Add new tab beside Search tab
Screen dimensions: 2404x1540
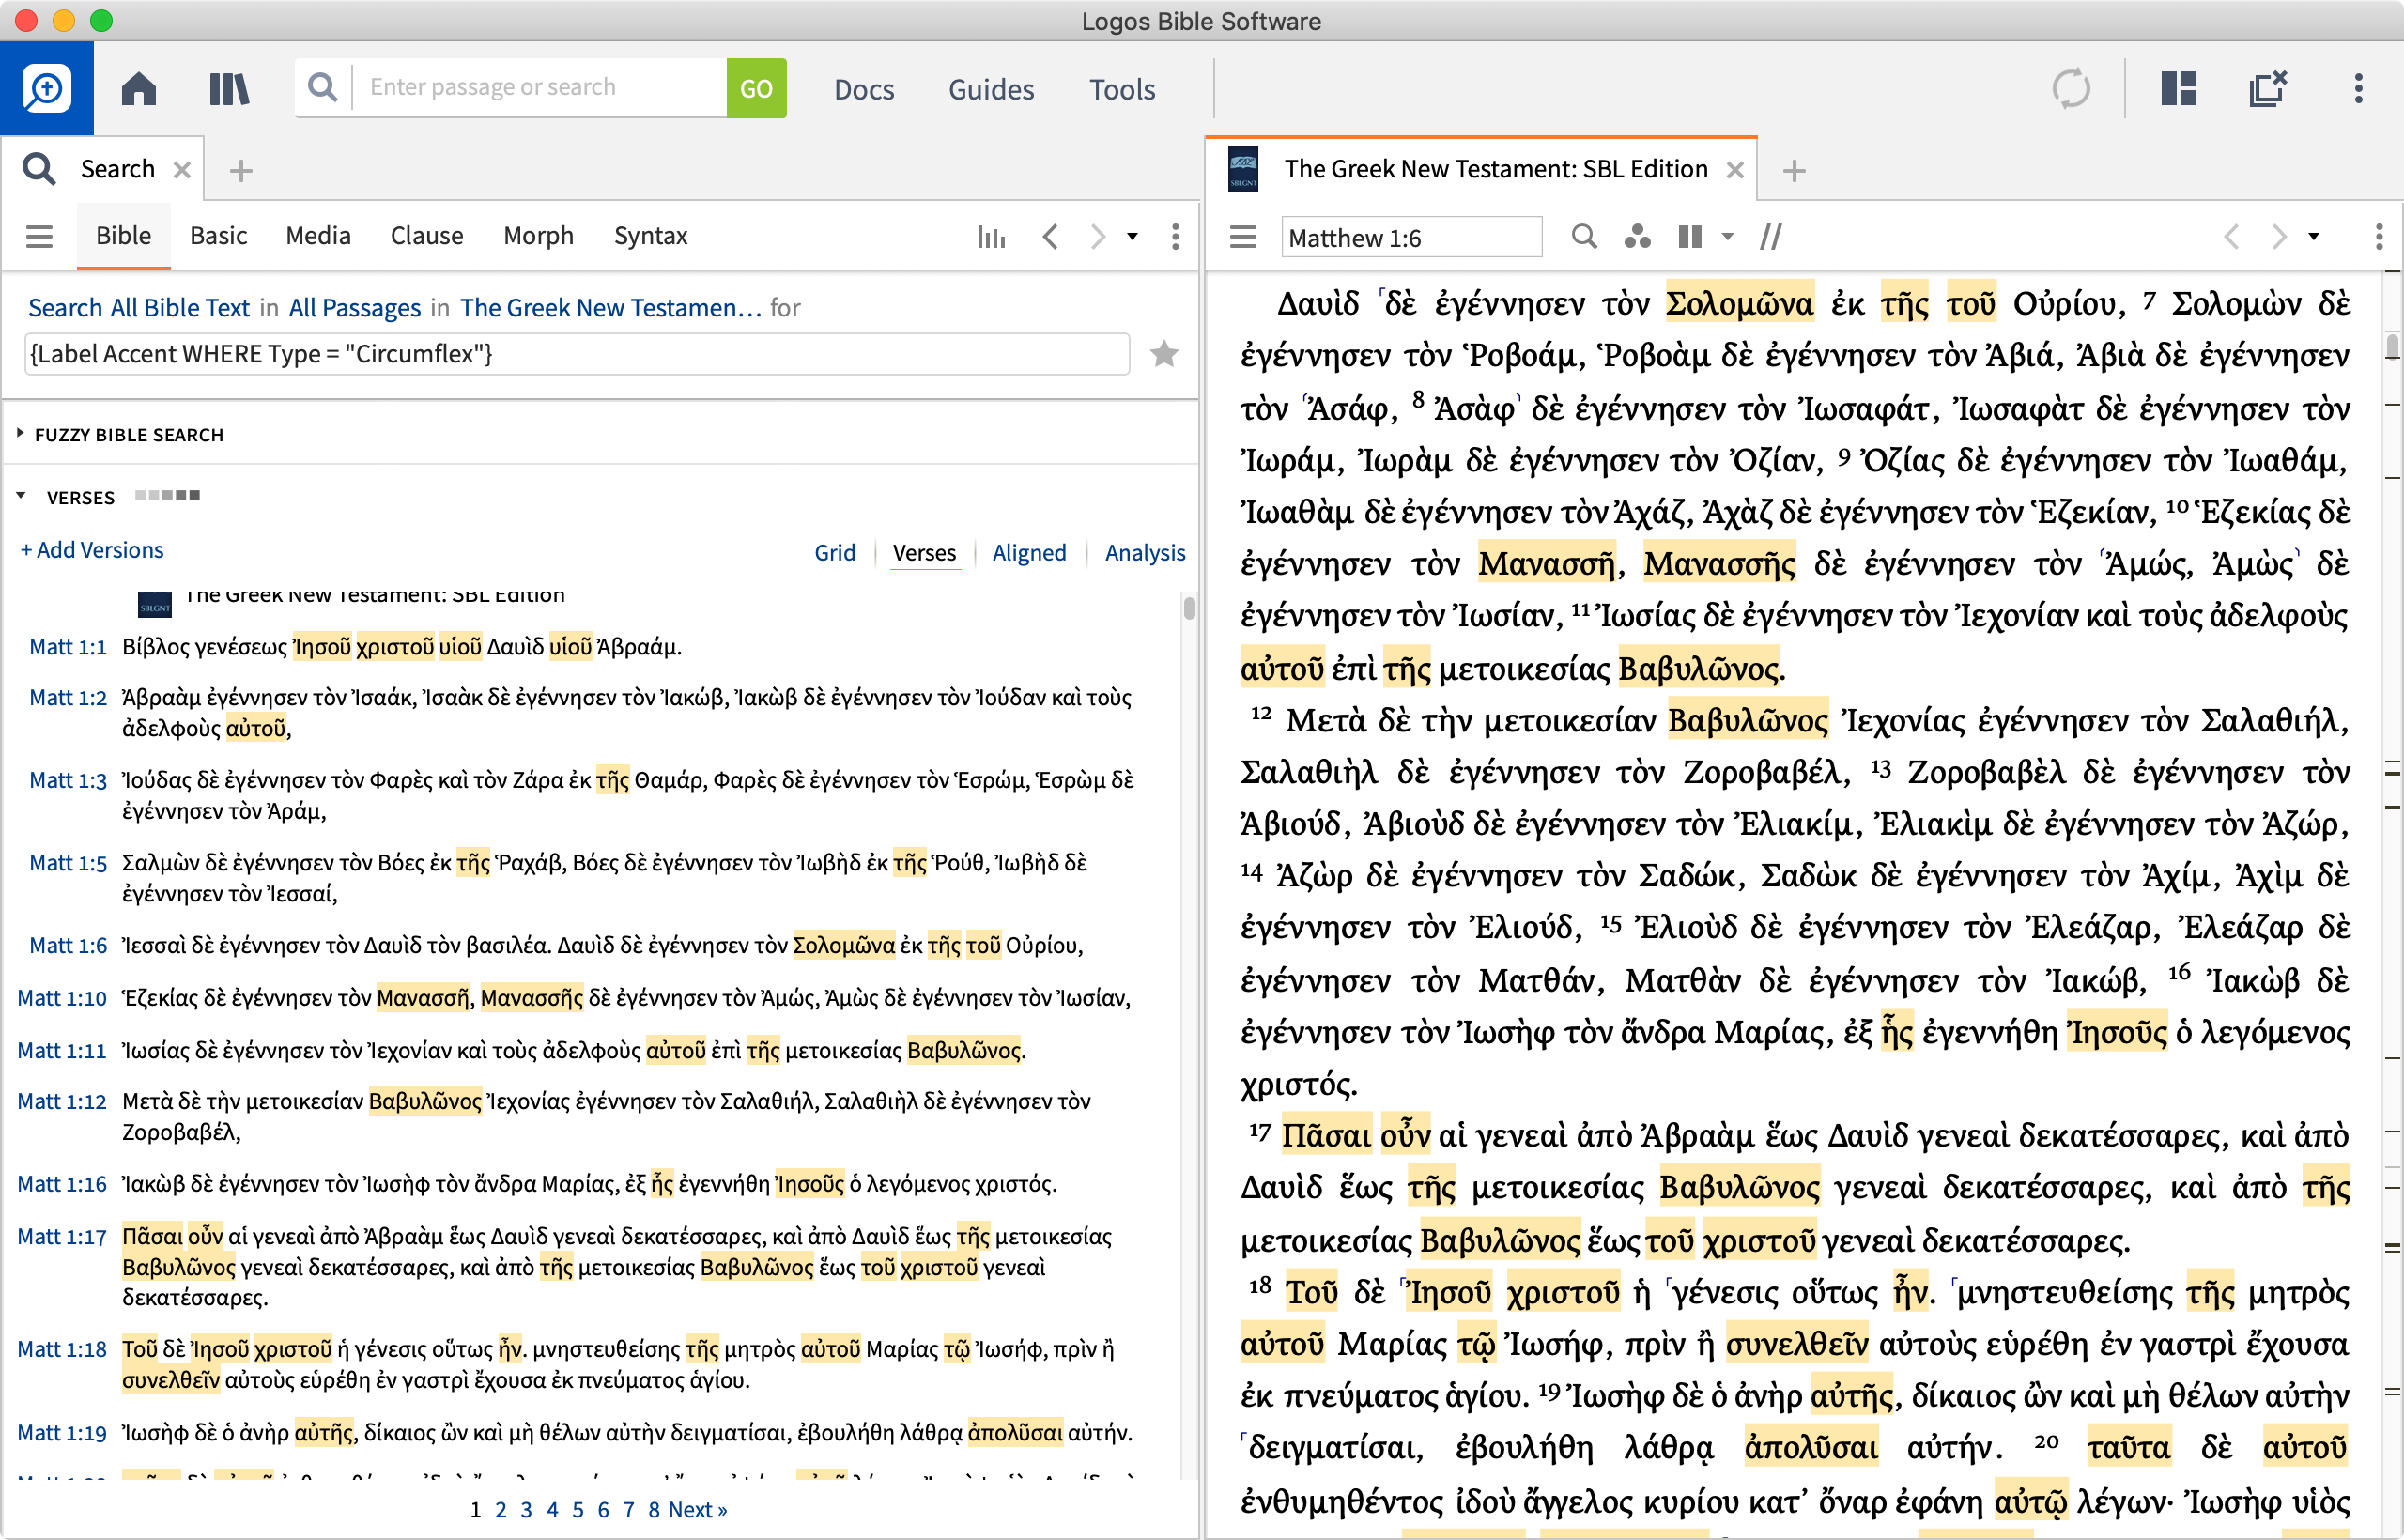point(241,170)
